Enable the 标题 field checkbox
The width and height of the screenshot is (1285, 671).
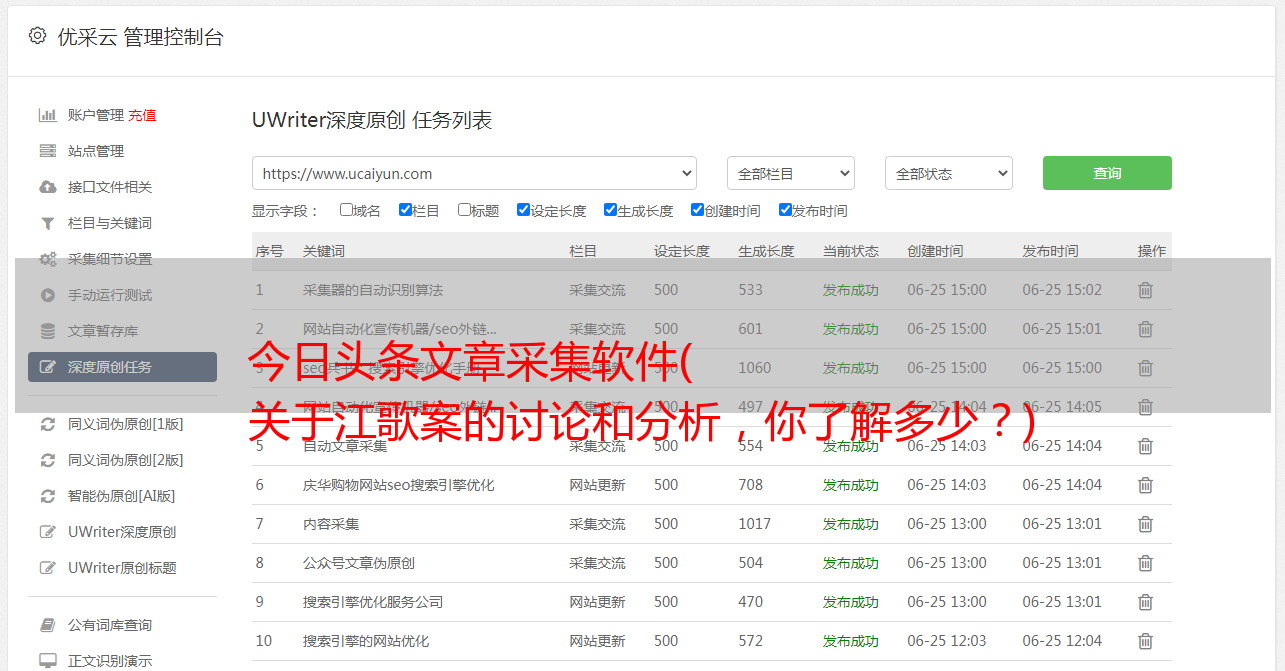click(x=464, y=210)
